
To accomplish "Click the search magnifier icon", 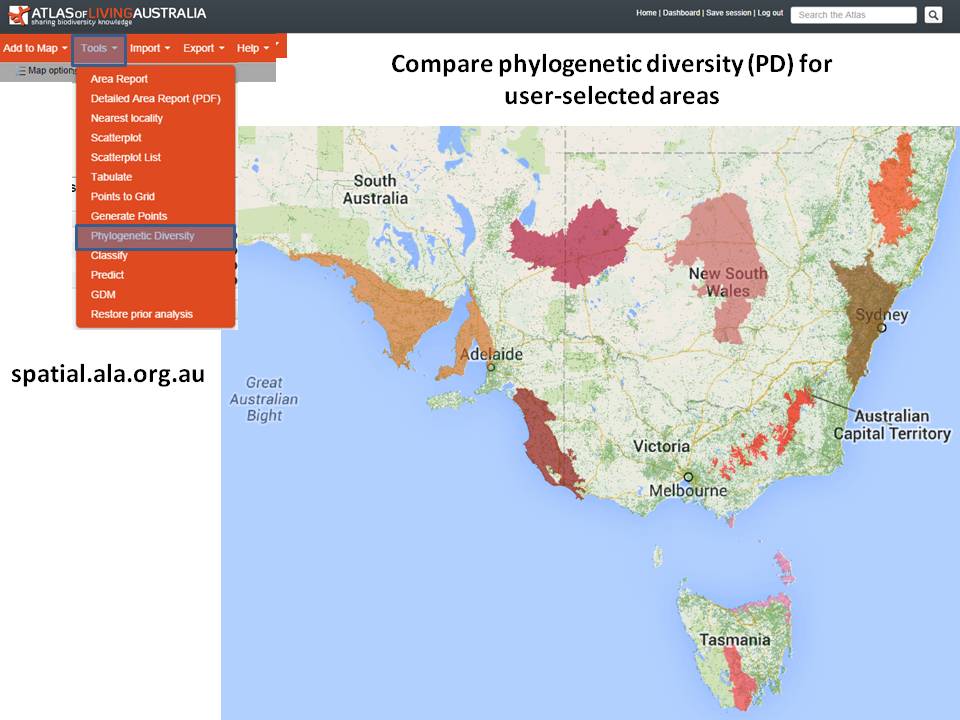I will pyautogui.click(x=933, y=15).
